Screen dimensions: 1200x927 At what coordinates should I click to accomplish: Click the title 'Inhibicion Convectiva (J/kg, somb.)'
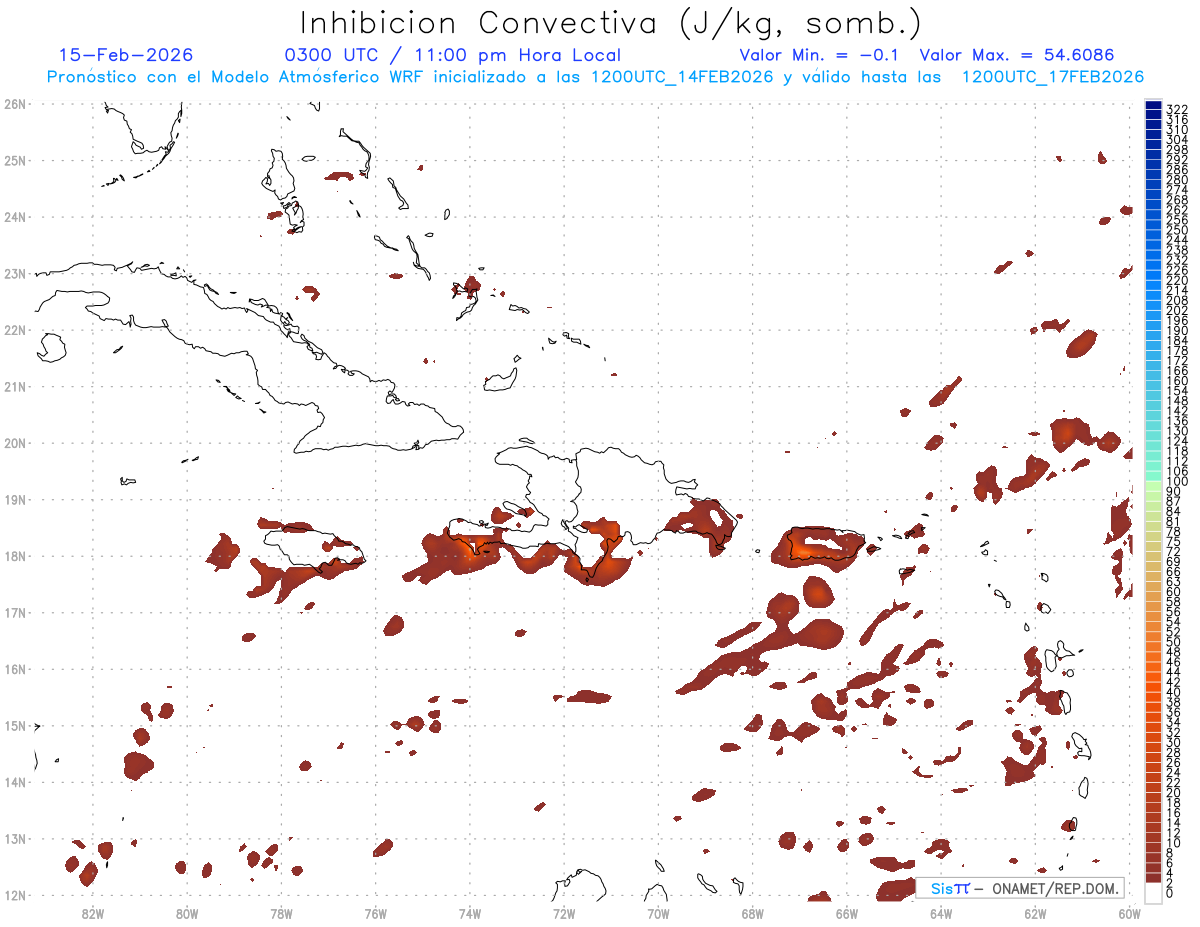tap(610, 23)
